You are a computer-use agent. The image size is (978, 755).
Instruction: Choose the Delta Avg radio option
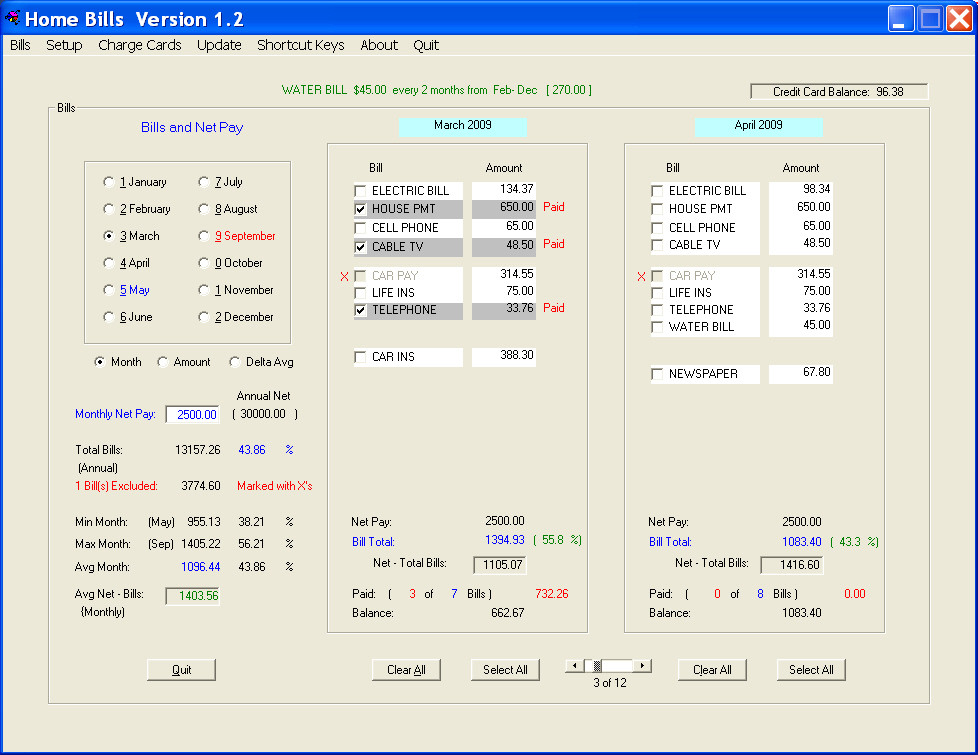click(x=236, y=362)
